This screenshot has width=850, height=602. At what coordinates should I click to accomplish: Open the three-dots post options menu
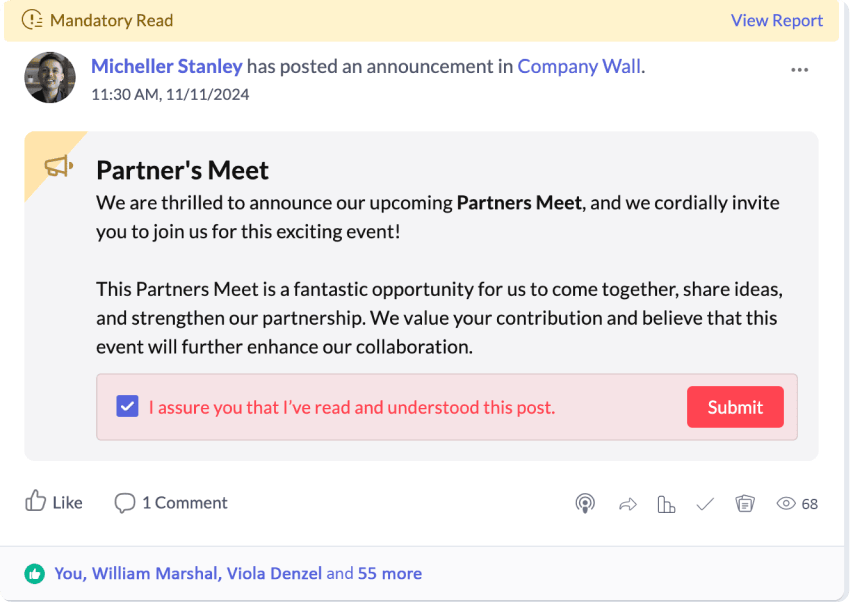pyautogui.click(x=799, y=70)
